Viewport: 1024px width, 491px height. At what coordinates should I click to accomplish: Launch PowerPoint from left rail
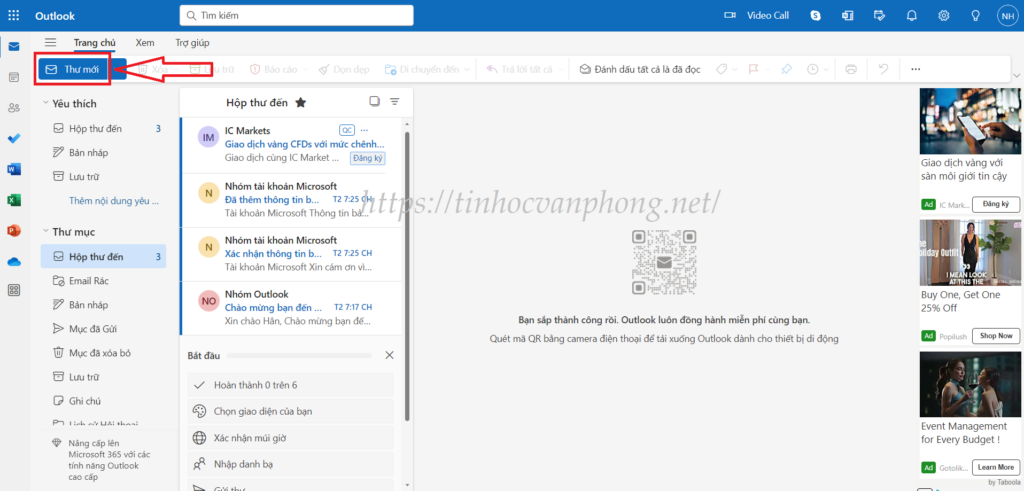pyautogui.click(x=14, y=230)
